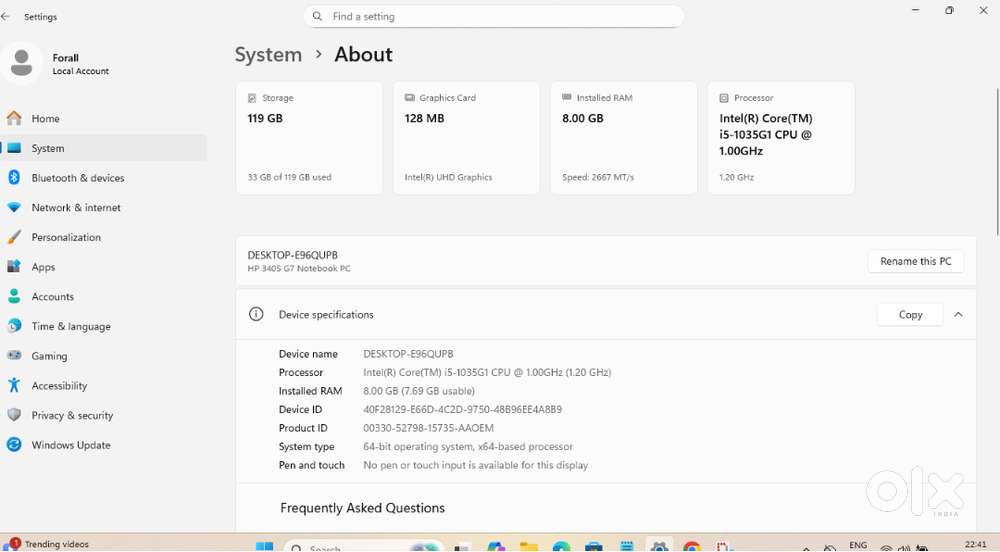Open Accessibility settings
Image resolution: width=1000 pixels, height=552 pixels.
coord(59,386)
